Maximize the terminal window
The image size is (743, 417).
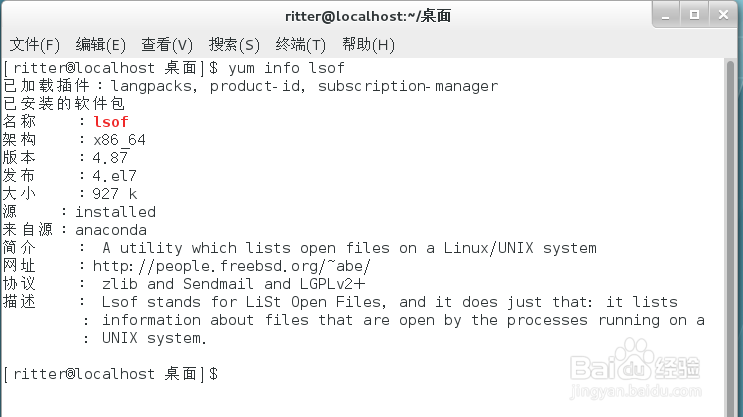[x=694, y=15]
